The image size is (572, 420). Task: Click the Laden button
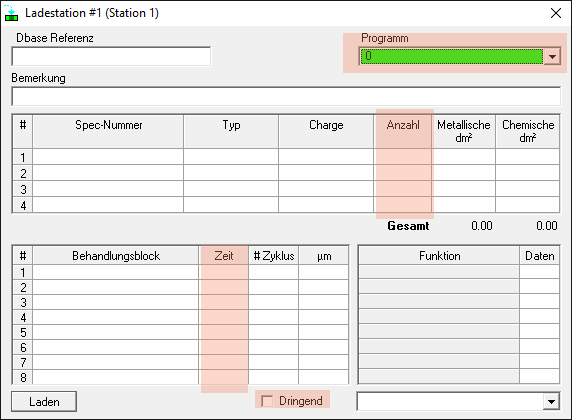(x=44, y=401)
